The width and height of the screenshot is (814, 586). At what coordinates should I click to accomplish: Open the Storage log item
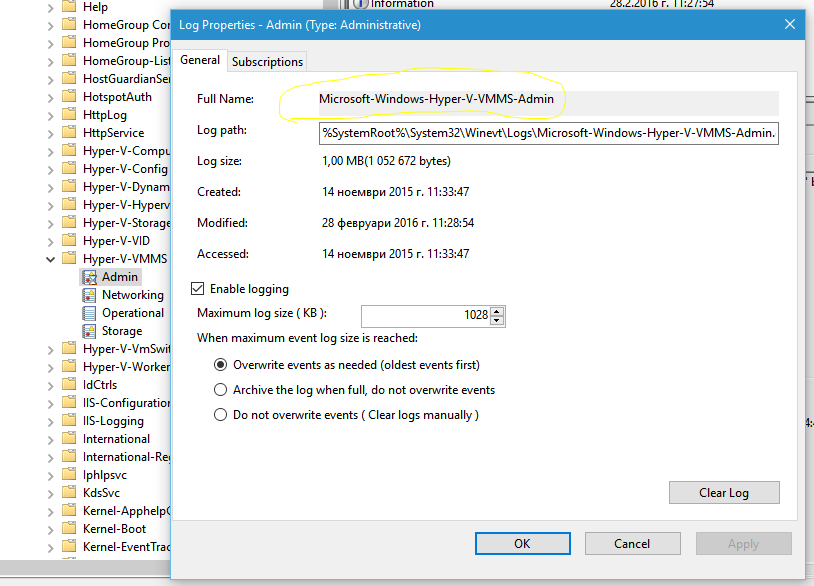tap(121, 331)
